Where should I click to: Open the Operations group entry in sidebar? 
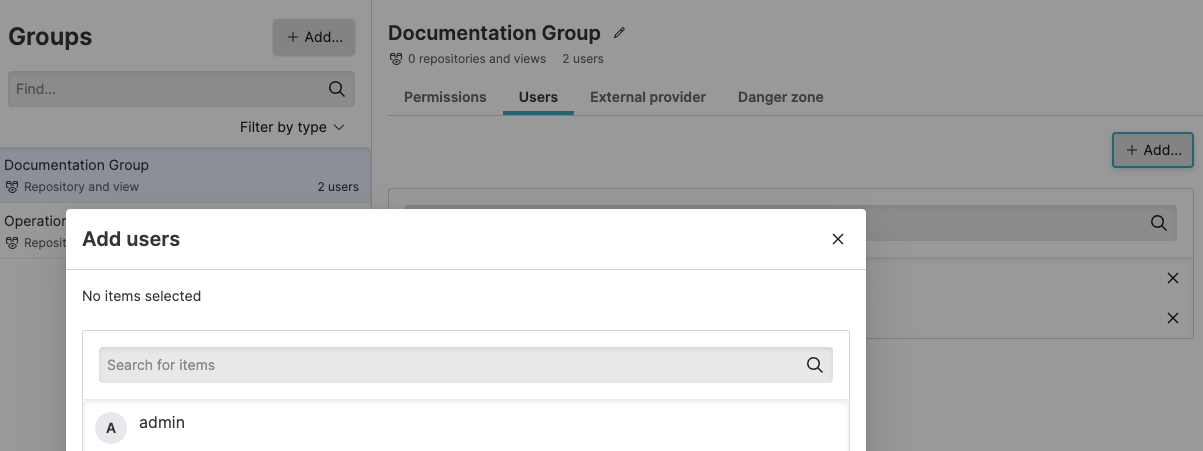tap(34, 222)
